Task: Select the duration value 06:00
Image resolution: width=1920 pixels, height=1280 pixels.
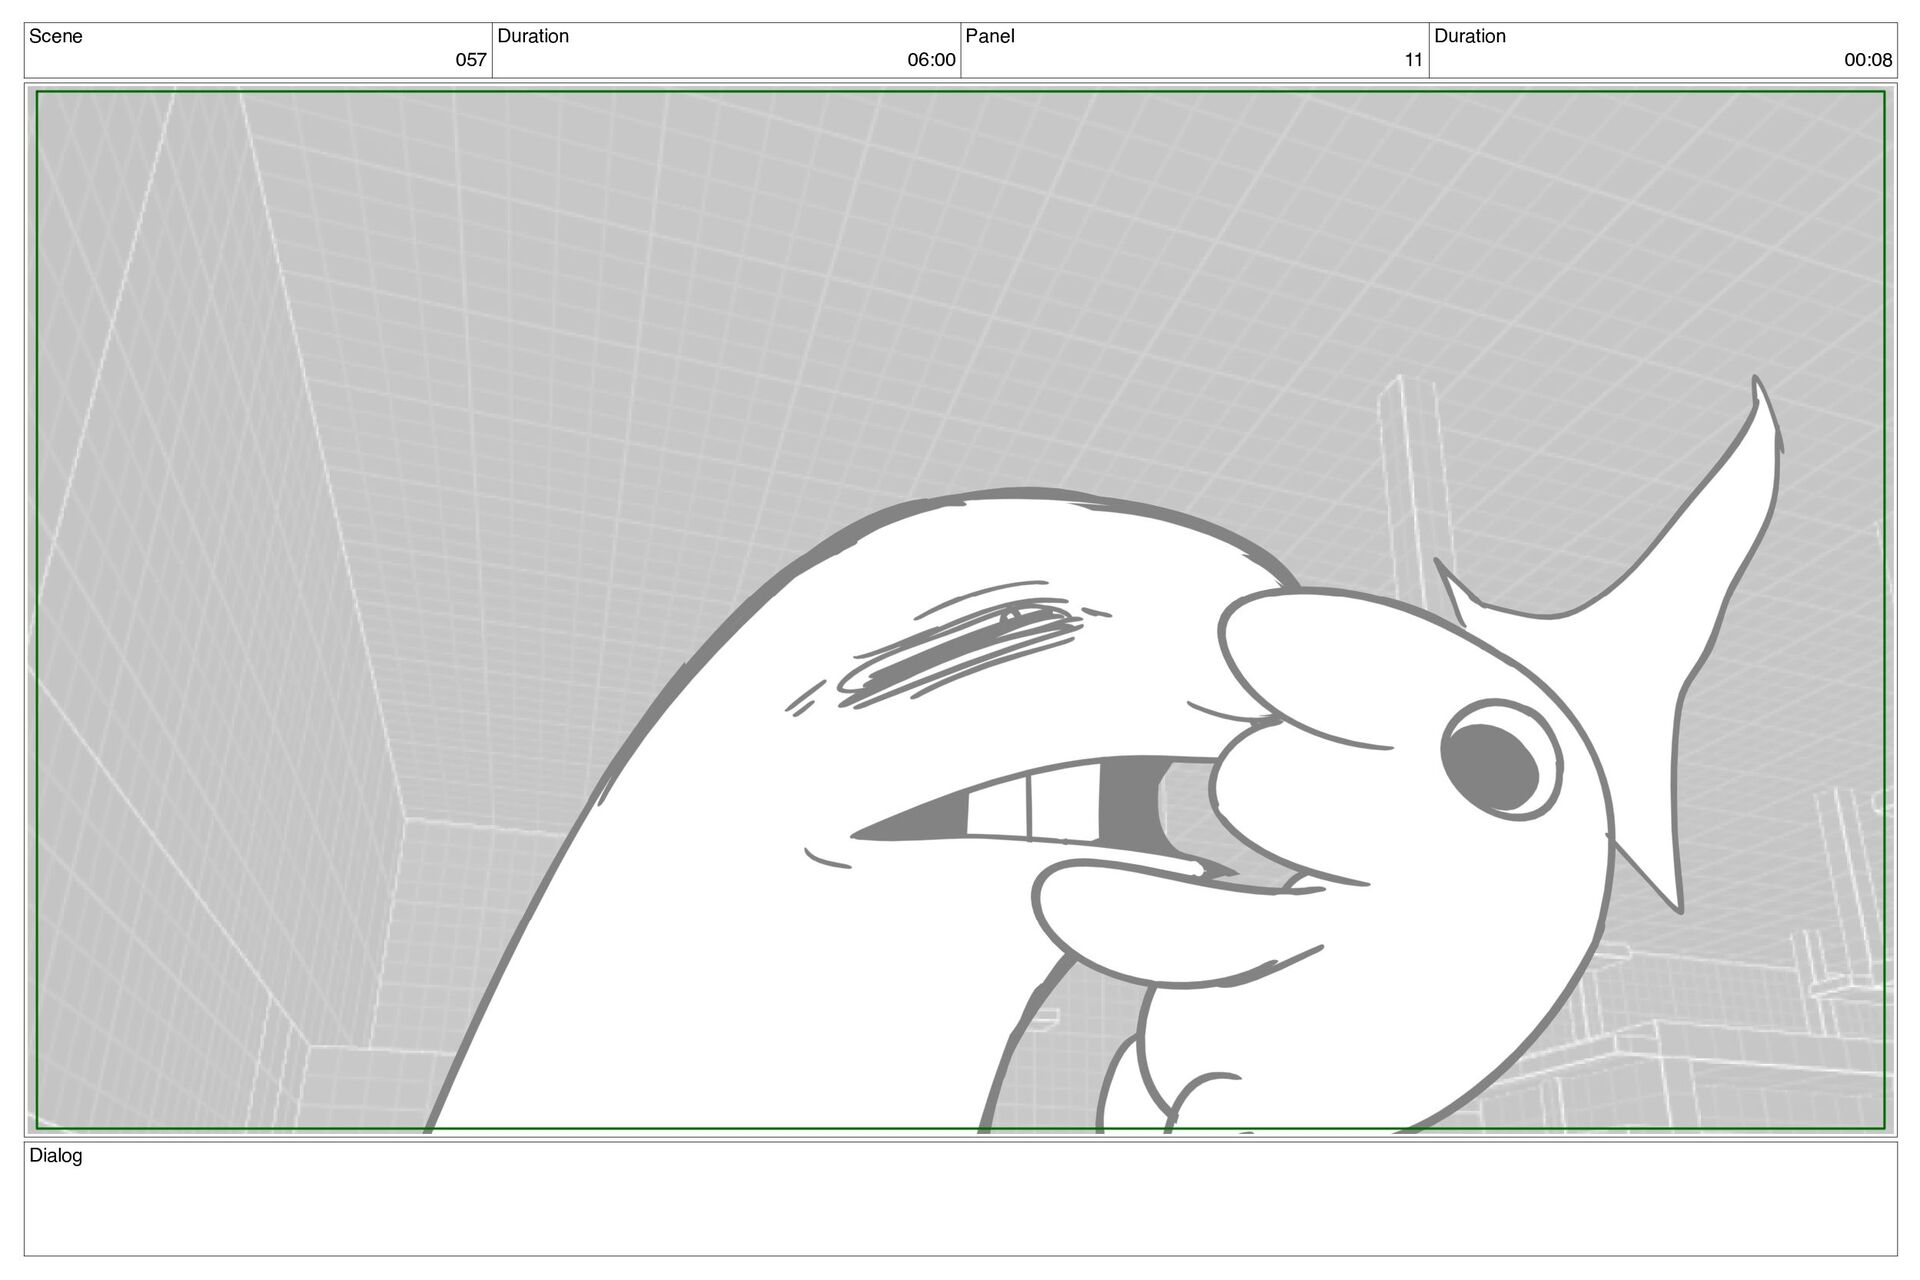Action: click(x=931, y=60)
